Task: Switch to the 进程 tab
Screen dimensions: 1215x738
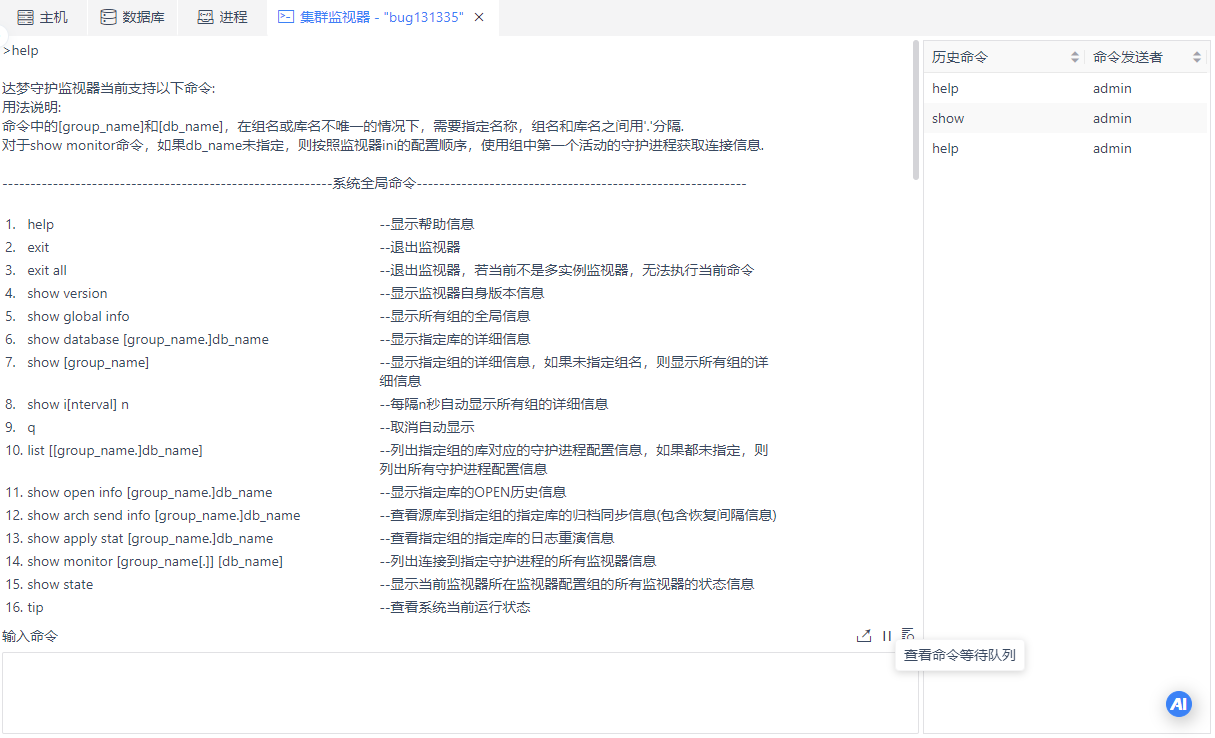Action: [222, 17]
